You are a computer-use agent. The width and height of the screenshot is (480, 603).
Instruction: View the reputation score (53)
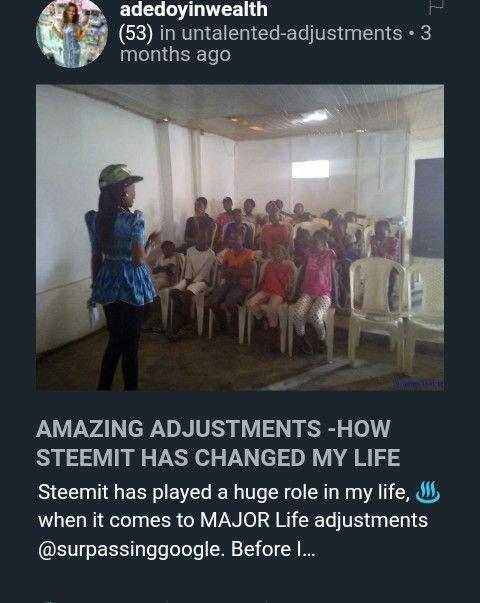(x=136, y=33)
